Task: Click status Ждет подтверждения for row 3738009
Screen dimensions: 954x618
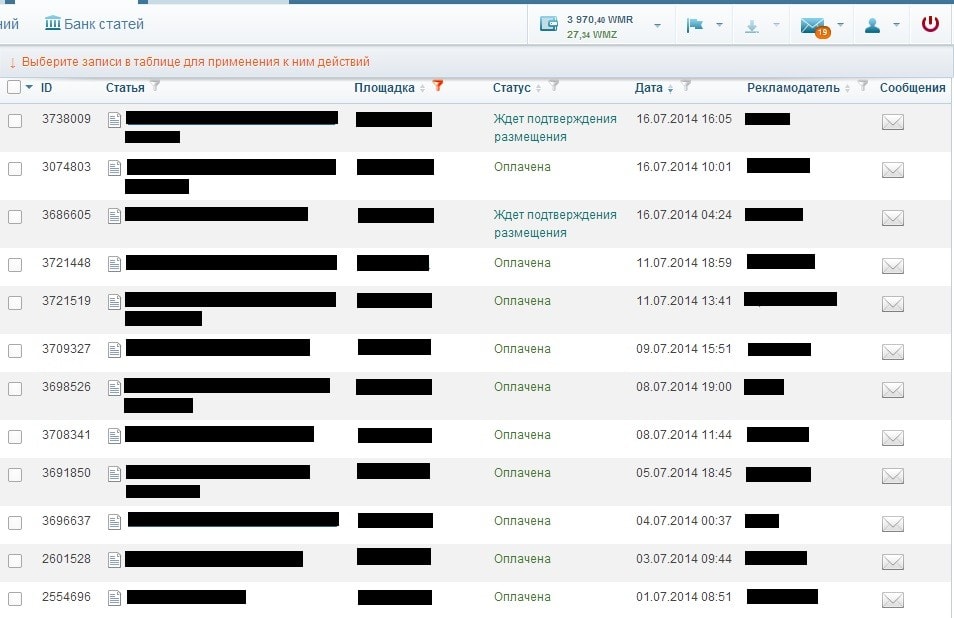Action: tap(555, 128)
